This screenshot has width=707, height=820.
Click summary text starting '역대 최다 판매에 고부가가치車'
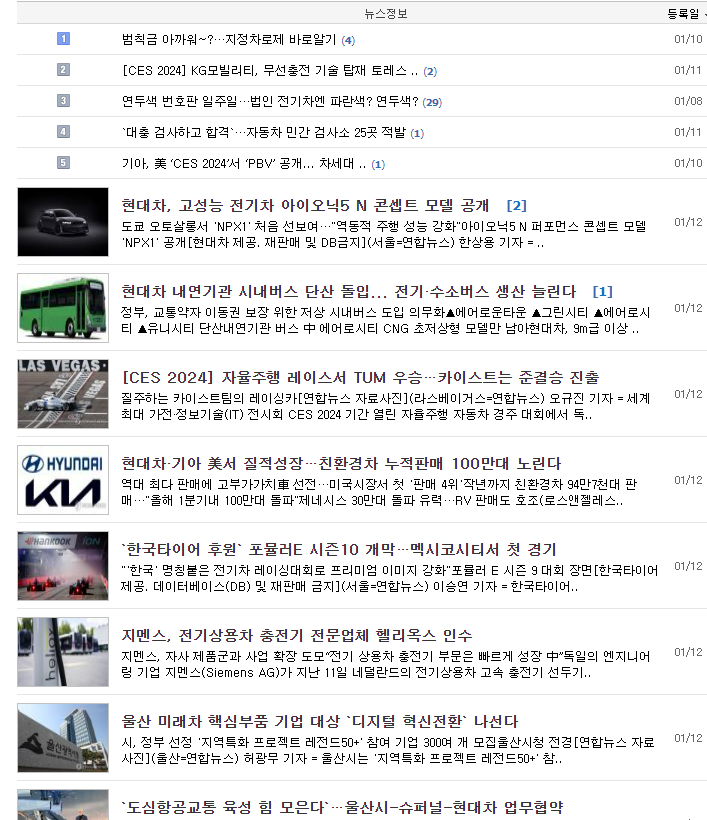(379, 492)
